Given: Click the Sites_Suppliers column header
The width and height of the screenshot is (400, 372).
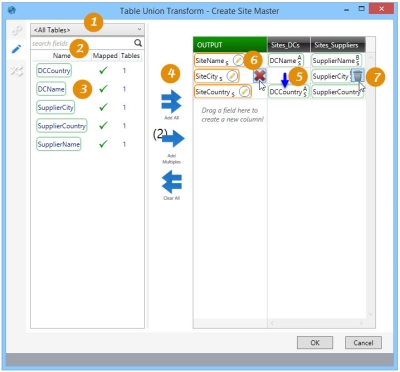Looking at the screenshot, I should 338,45.
